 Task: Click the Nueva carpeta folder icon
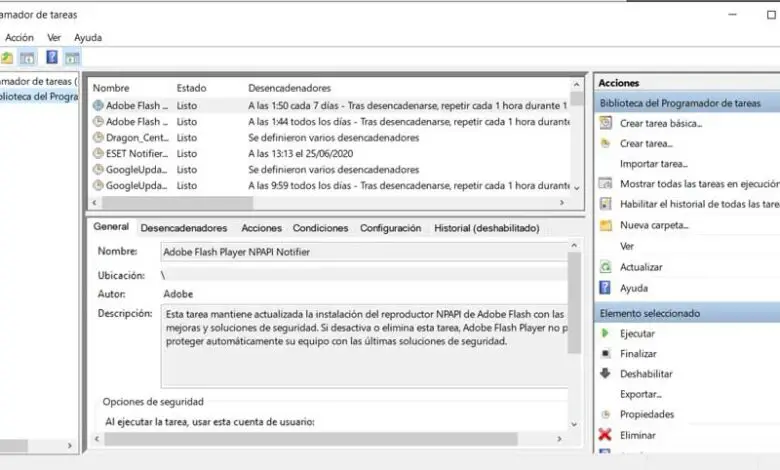coord(605,225)
